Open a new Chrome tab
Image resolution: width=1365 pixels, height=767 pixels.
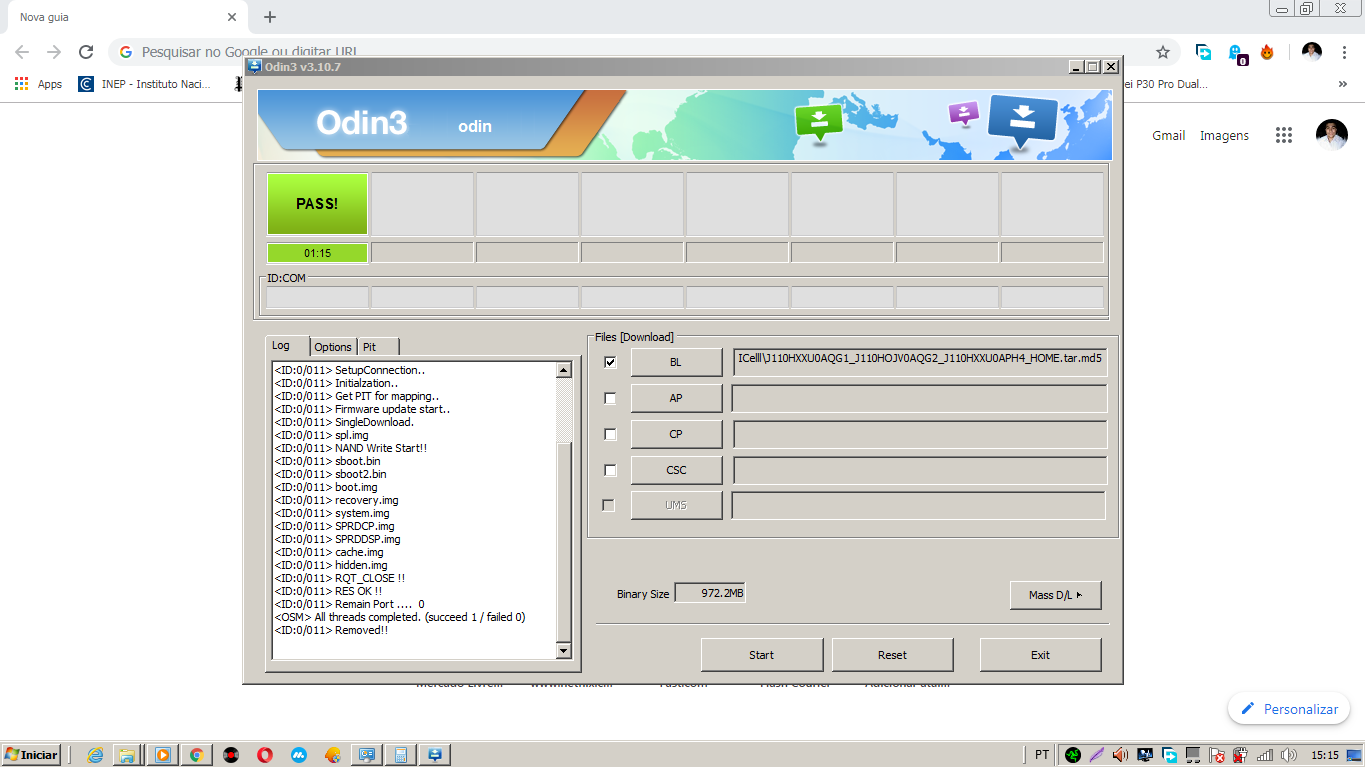[x=270, y=17]
